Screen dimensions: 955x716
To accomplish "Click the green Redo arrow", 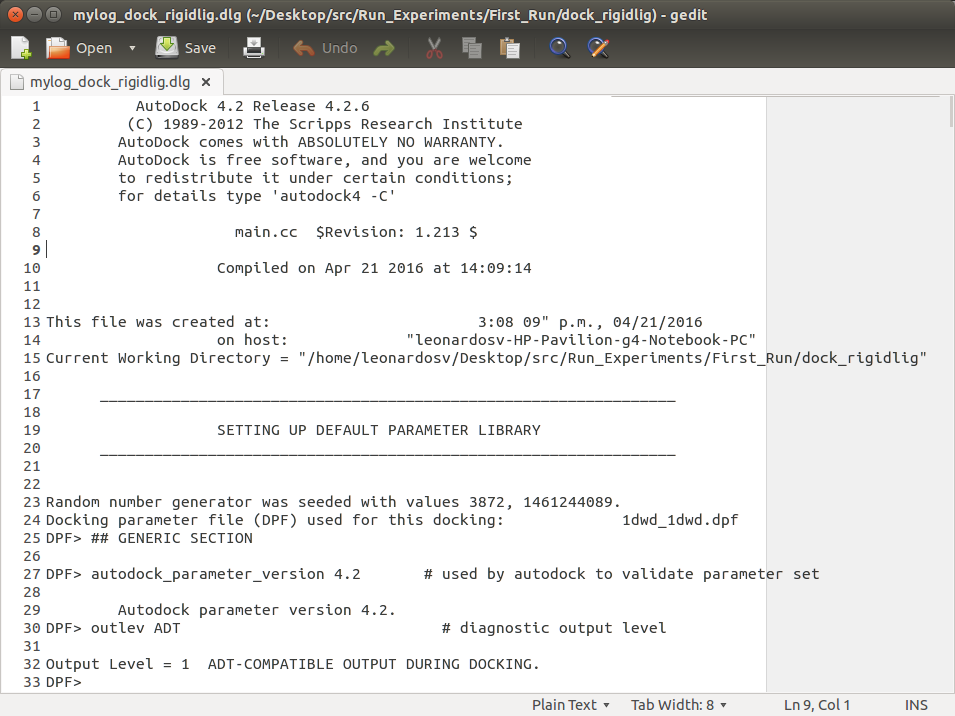I will (x=384, y=48).
